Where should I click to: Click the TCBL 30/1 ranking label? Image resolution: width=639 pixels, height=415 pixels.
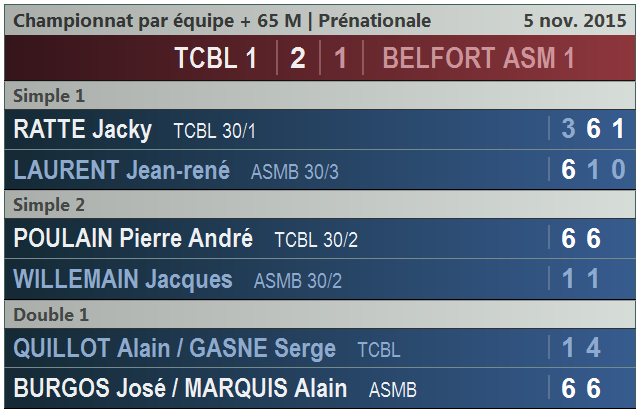(215, 131)
